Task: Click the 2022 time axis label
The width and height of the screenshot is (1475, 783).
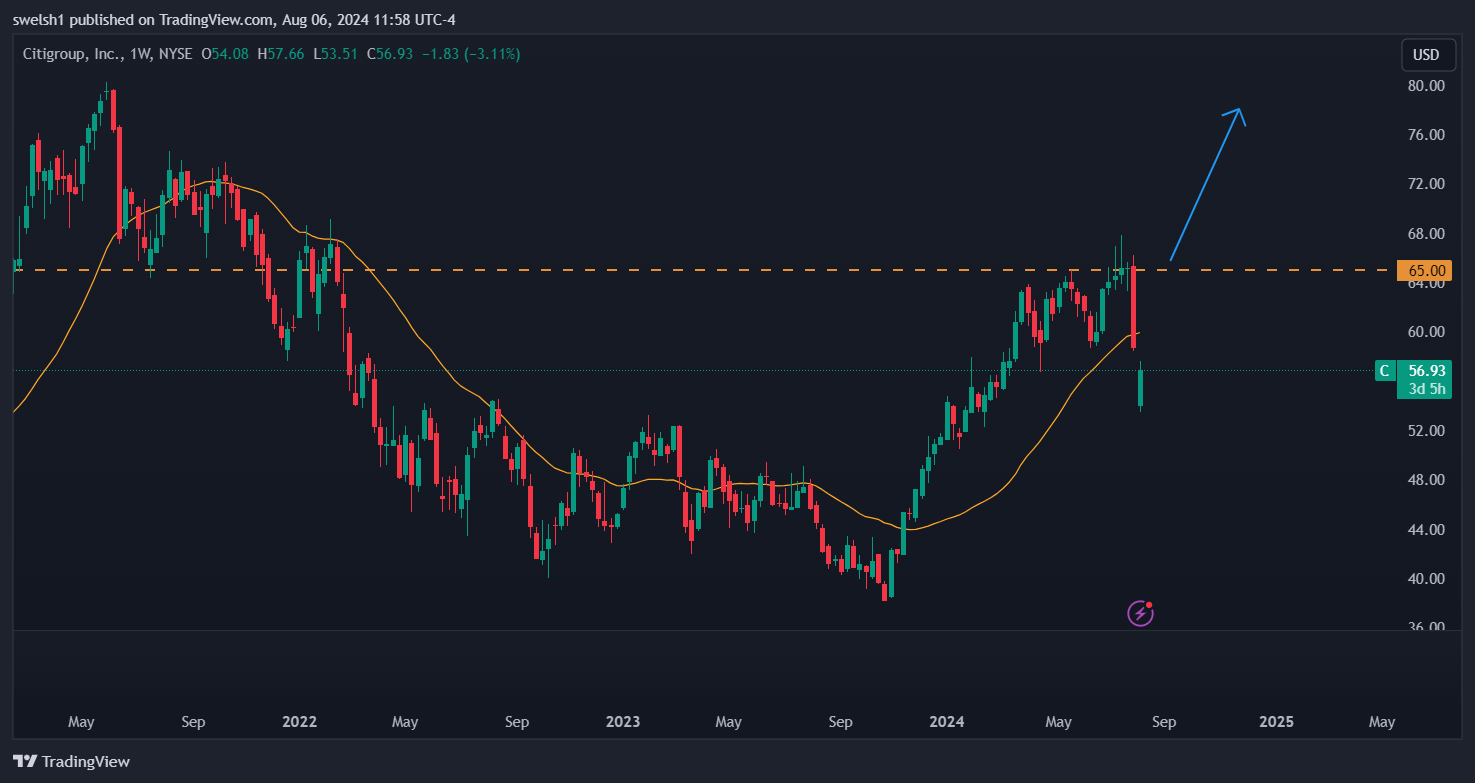Action: point(299,722)
